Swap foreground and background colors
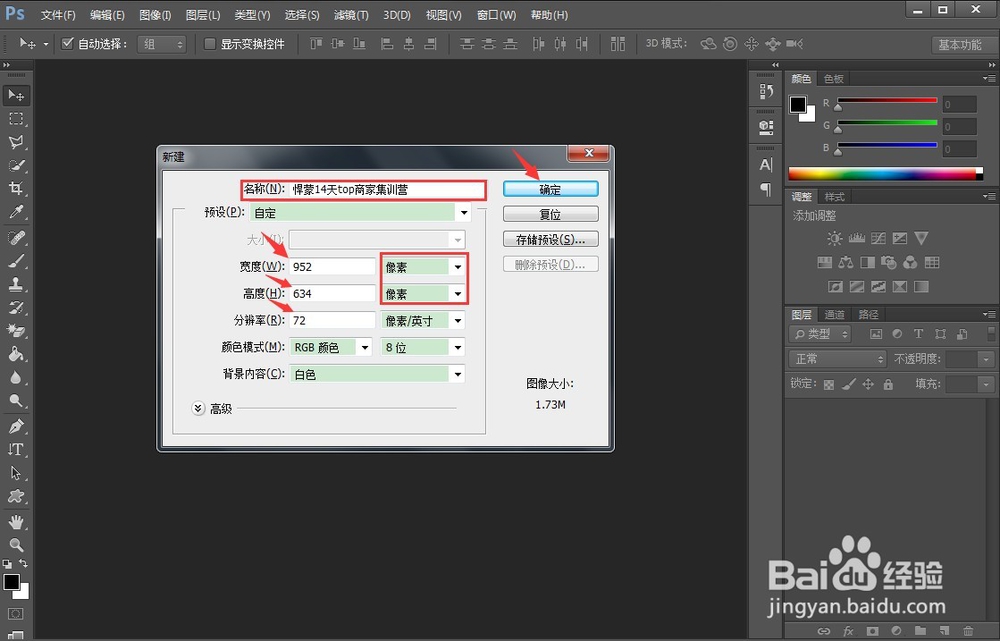The height and width of the screenshot is (641, 1000). [x=23, y=563]
